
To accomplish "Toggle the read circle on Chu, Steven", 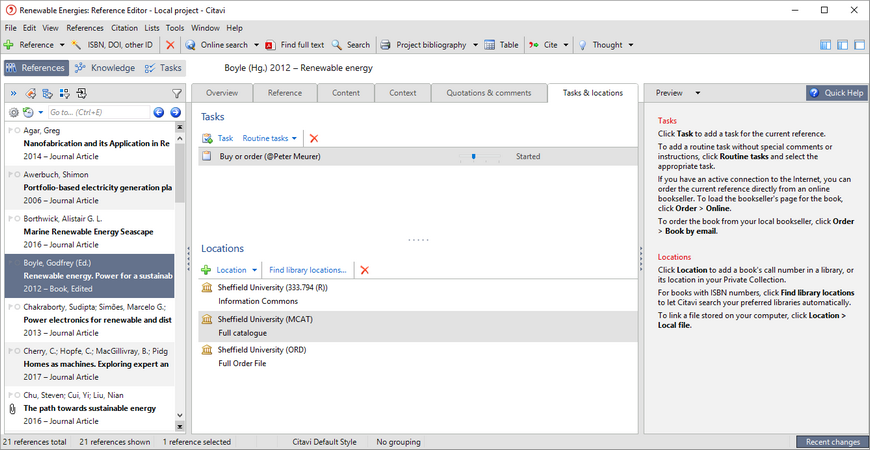I will point(18,395).
